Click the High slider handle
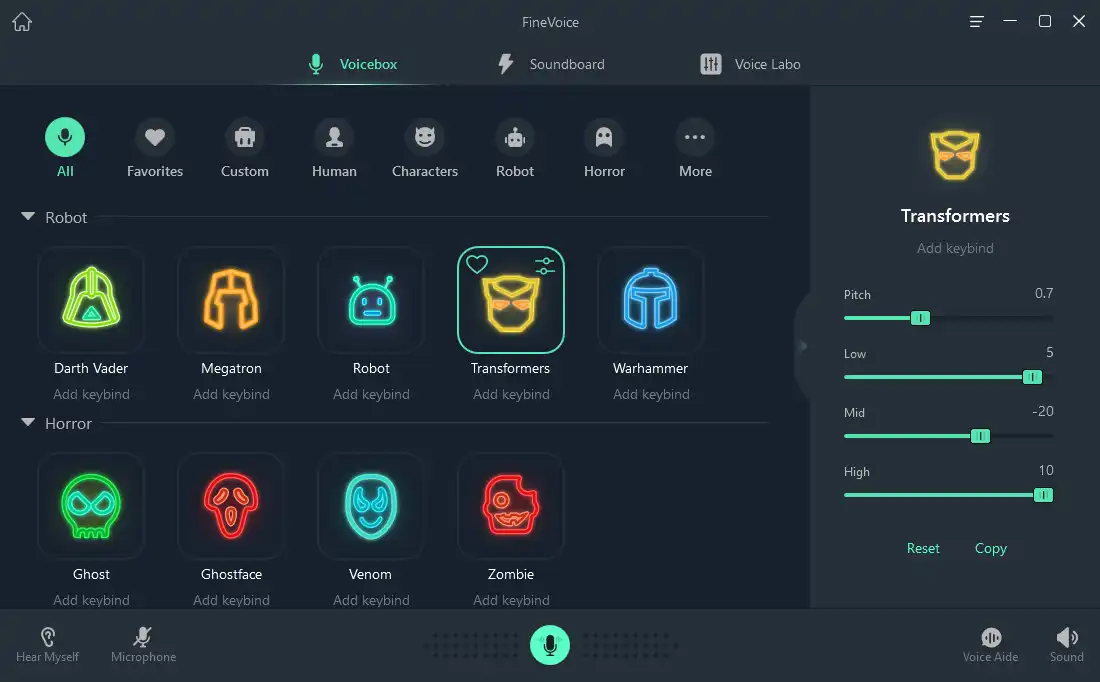The height and width of the screenshot is (682, 1100). click(1043, 495)
